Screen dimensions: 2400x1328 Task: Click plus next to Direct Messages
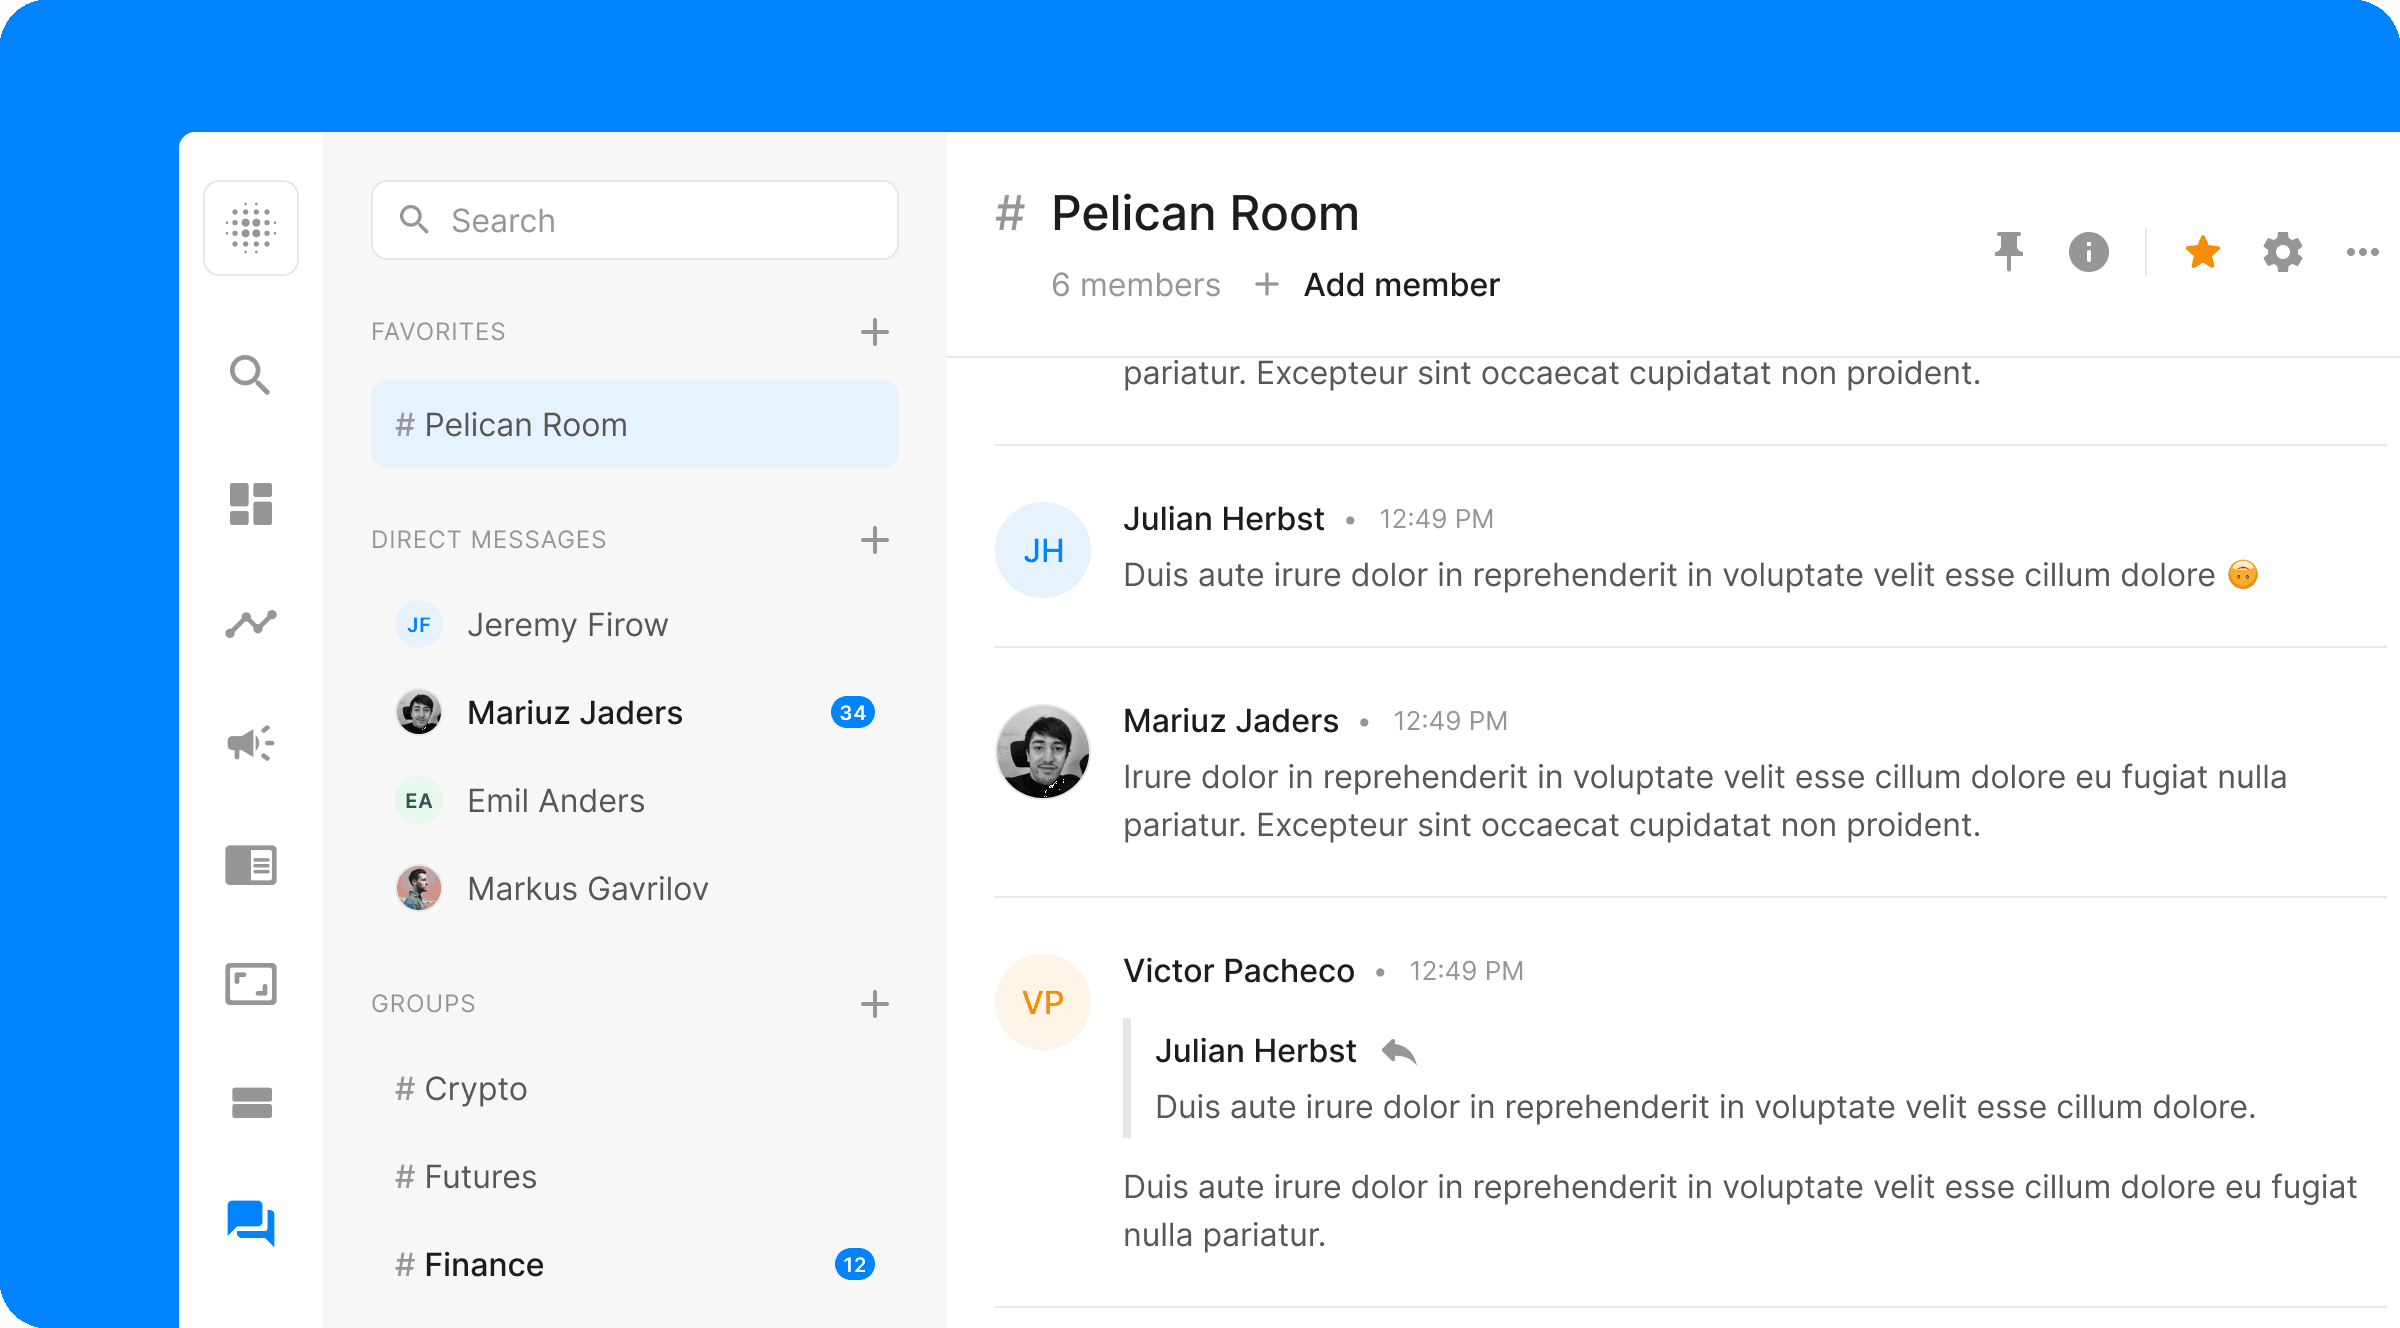point(874,540)
